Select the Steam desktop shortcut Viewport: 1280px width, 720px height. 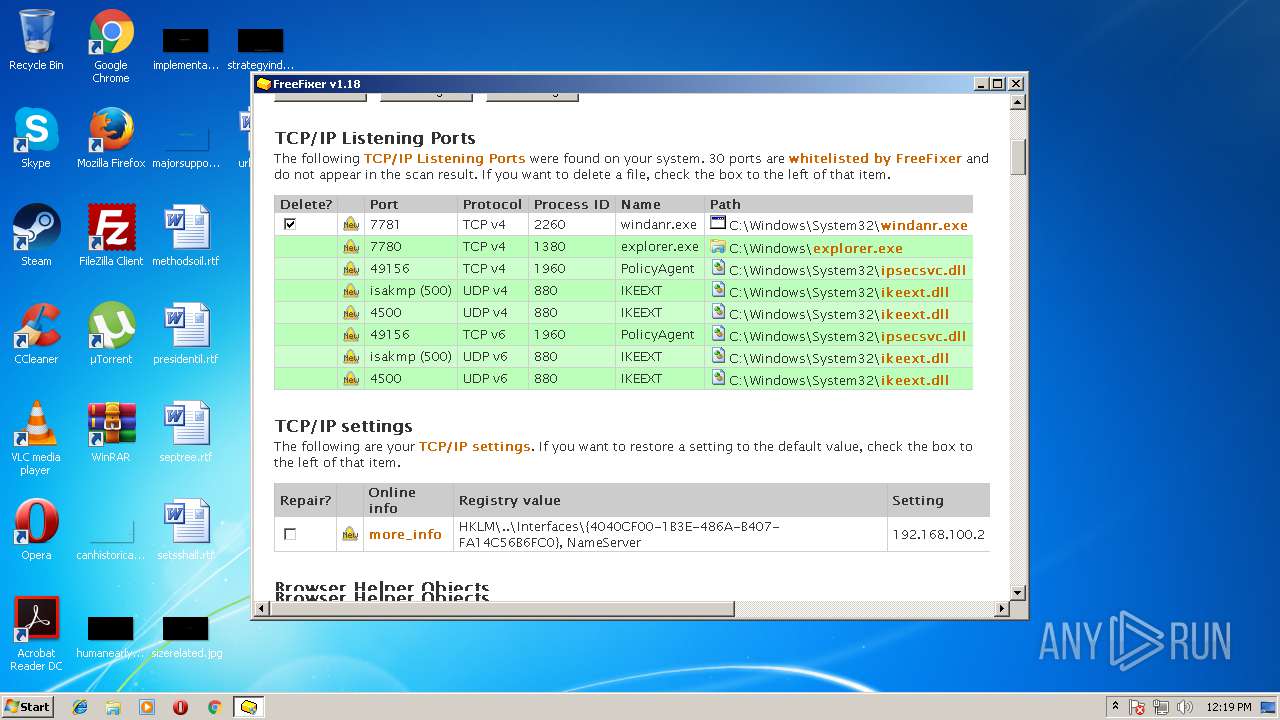point(36,236)
